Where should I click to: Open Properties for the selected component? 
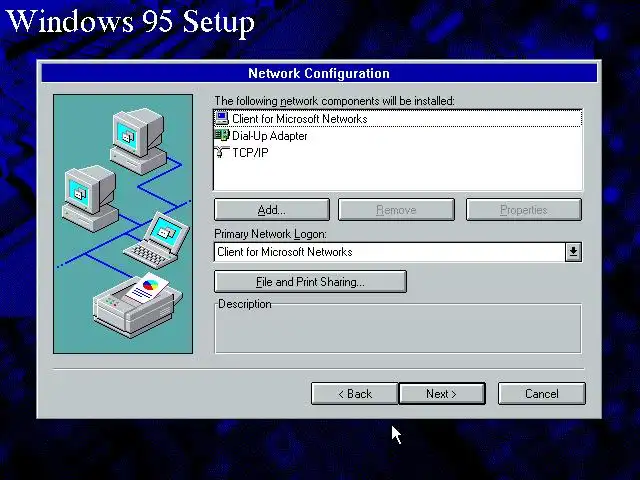coord(524,210)
